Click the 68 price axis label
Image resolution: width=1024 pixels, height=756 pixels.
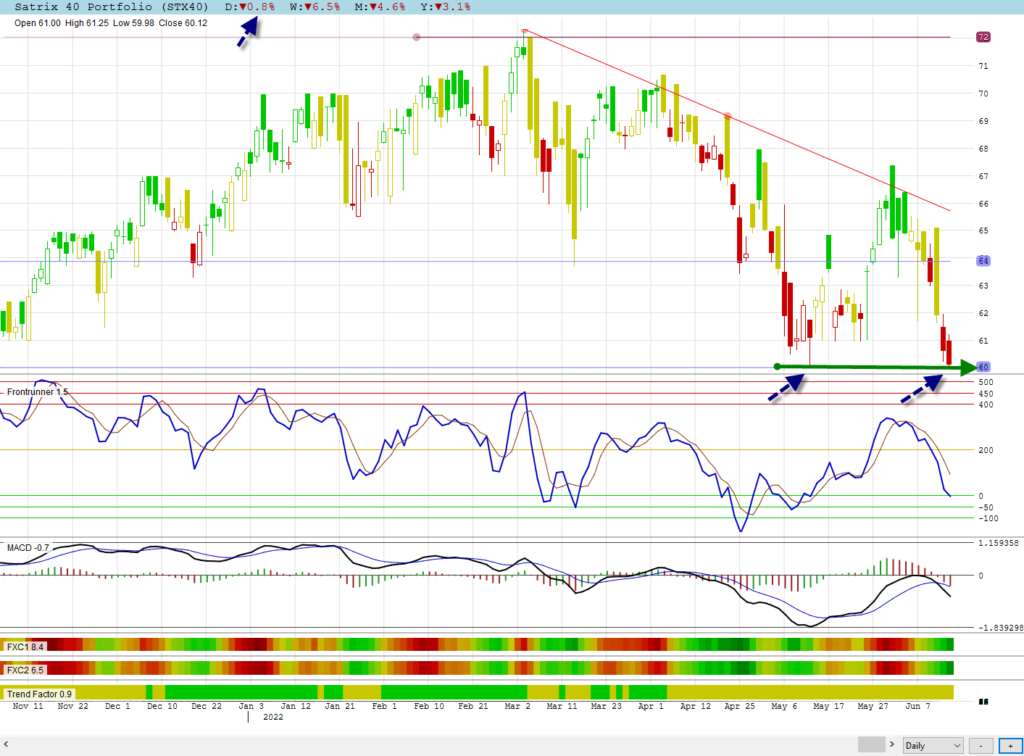coord(983,149)
